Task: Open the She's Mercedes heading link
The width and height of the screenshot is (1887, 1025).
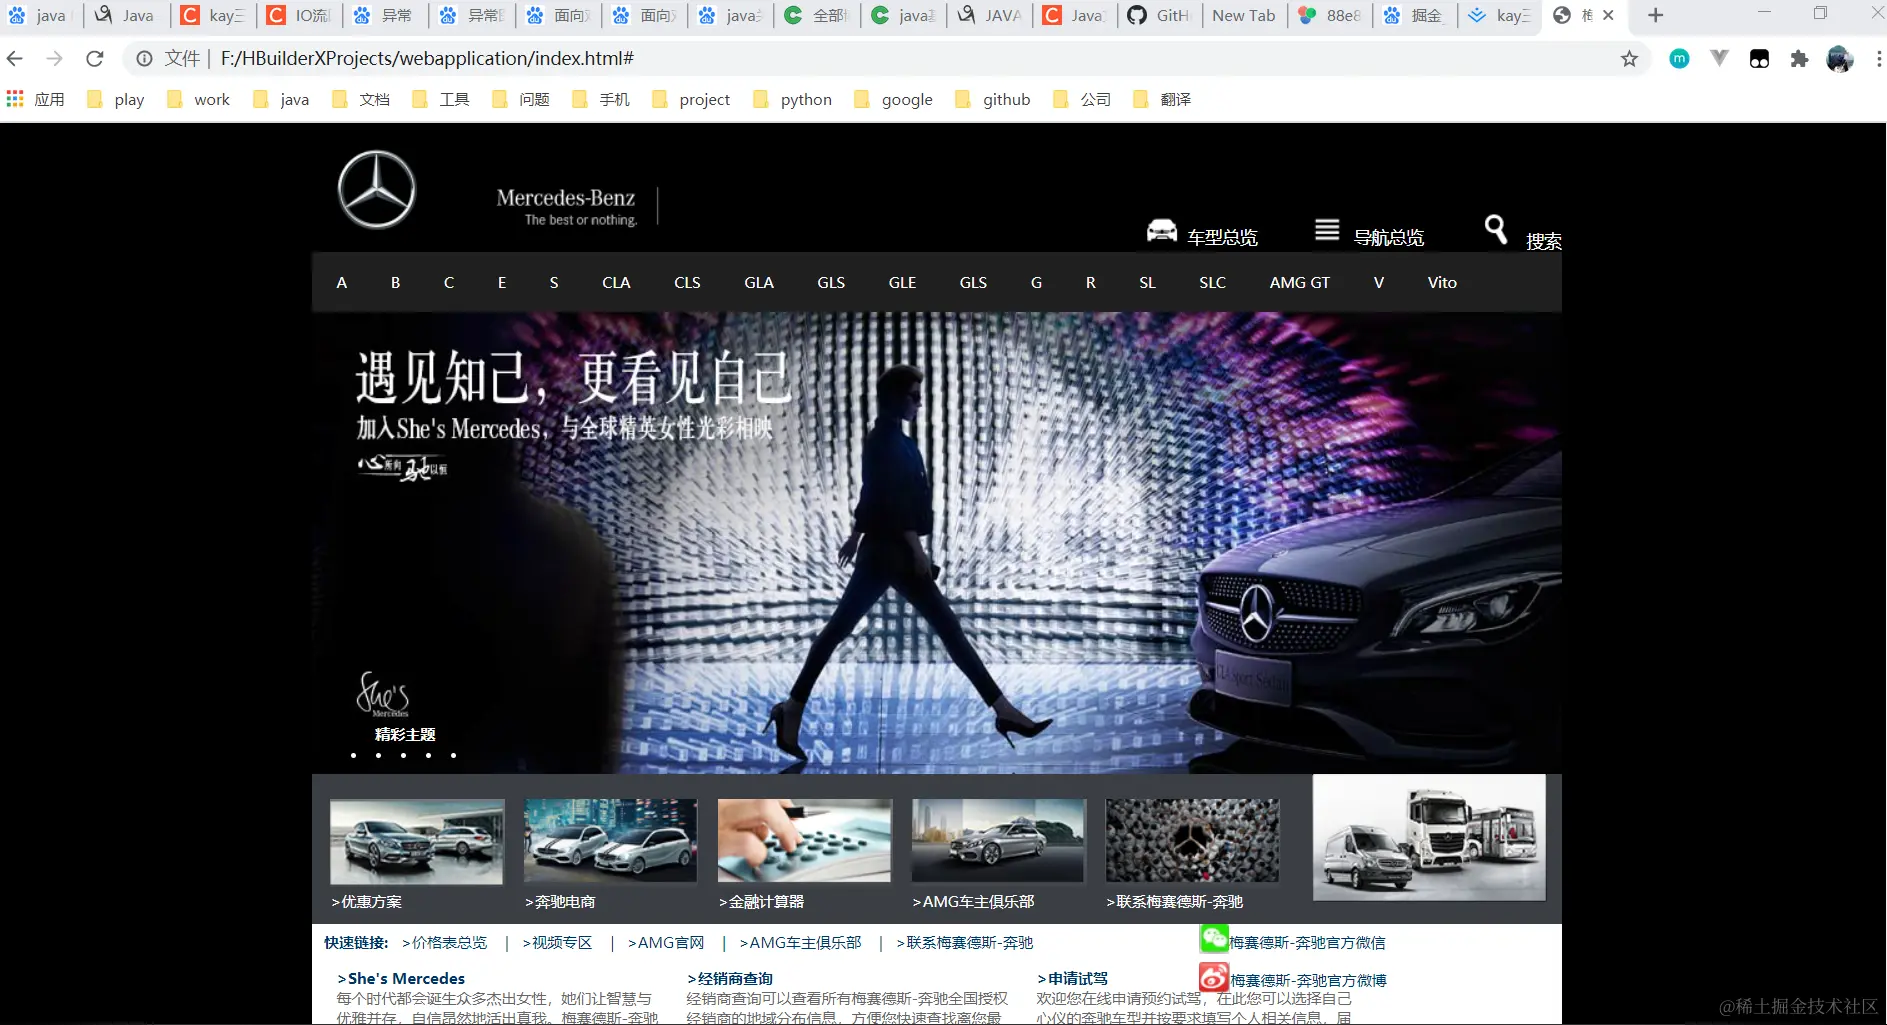Action: coord(401,979)
